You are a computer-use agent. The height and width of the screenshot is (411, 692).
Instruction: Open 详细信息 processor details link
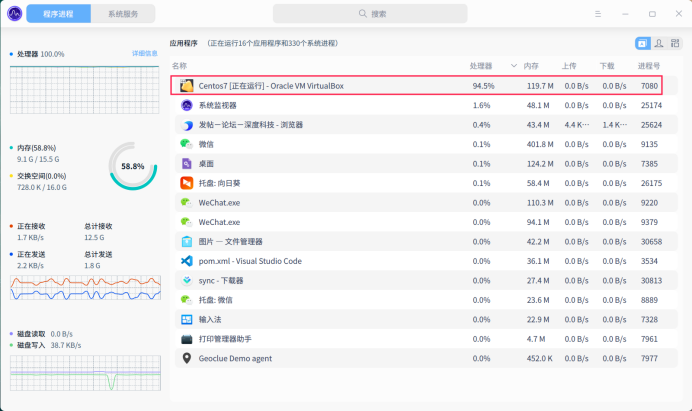click(145, 53)
